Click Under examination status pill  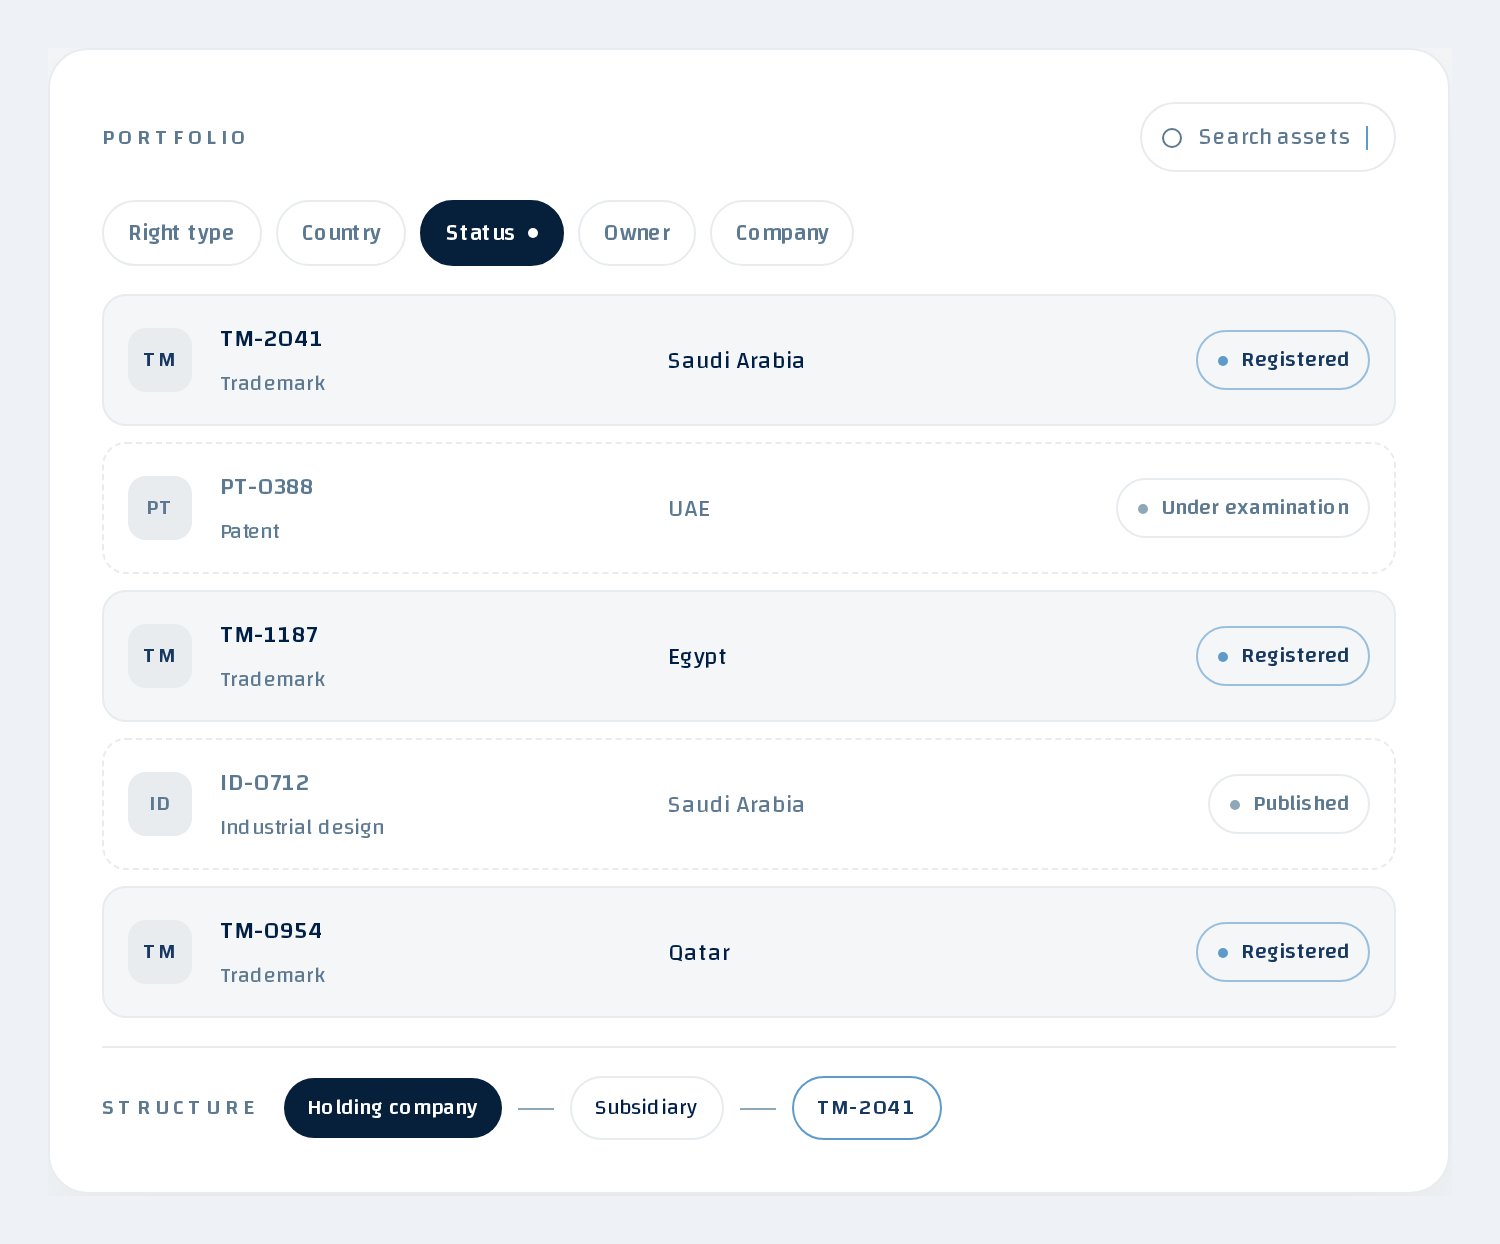(1243, 508)
